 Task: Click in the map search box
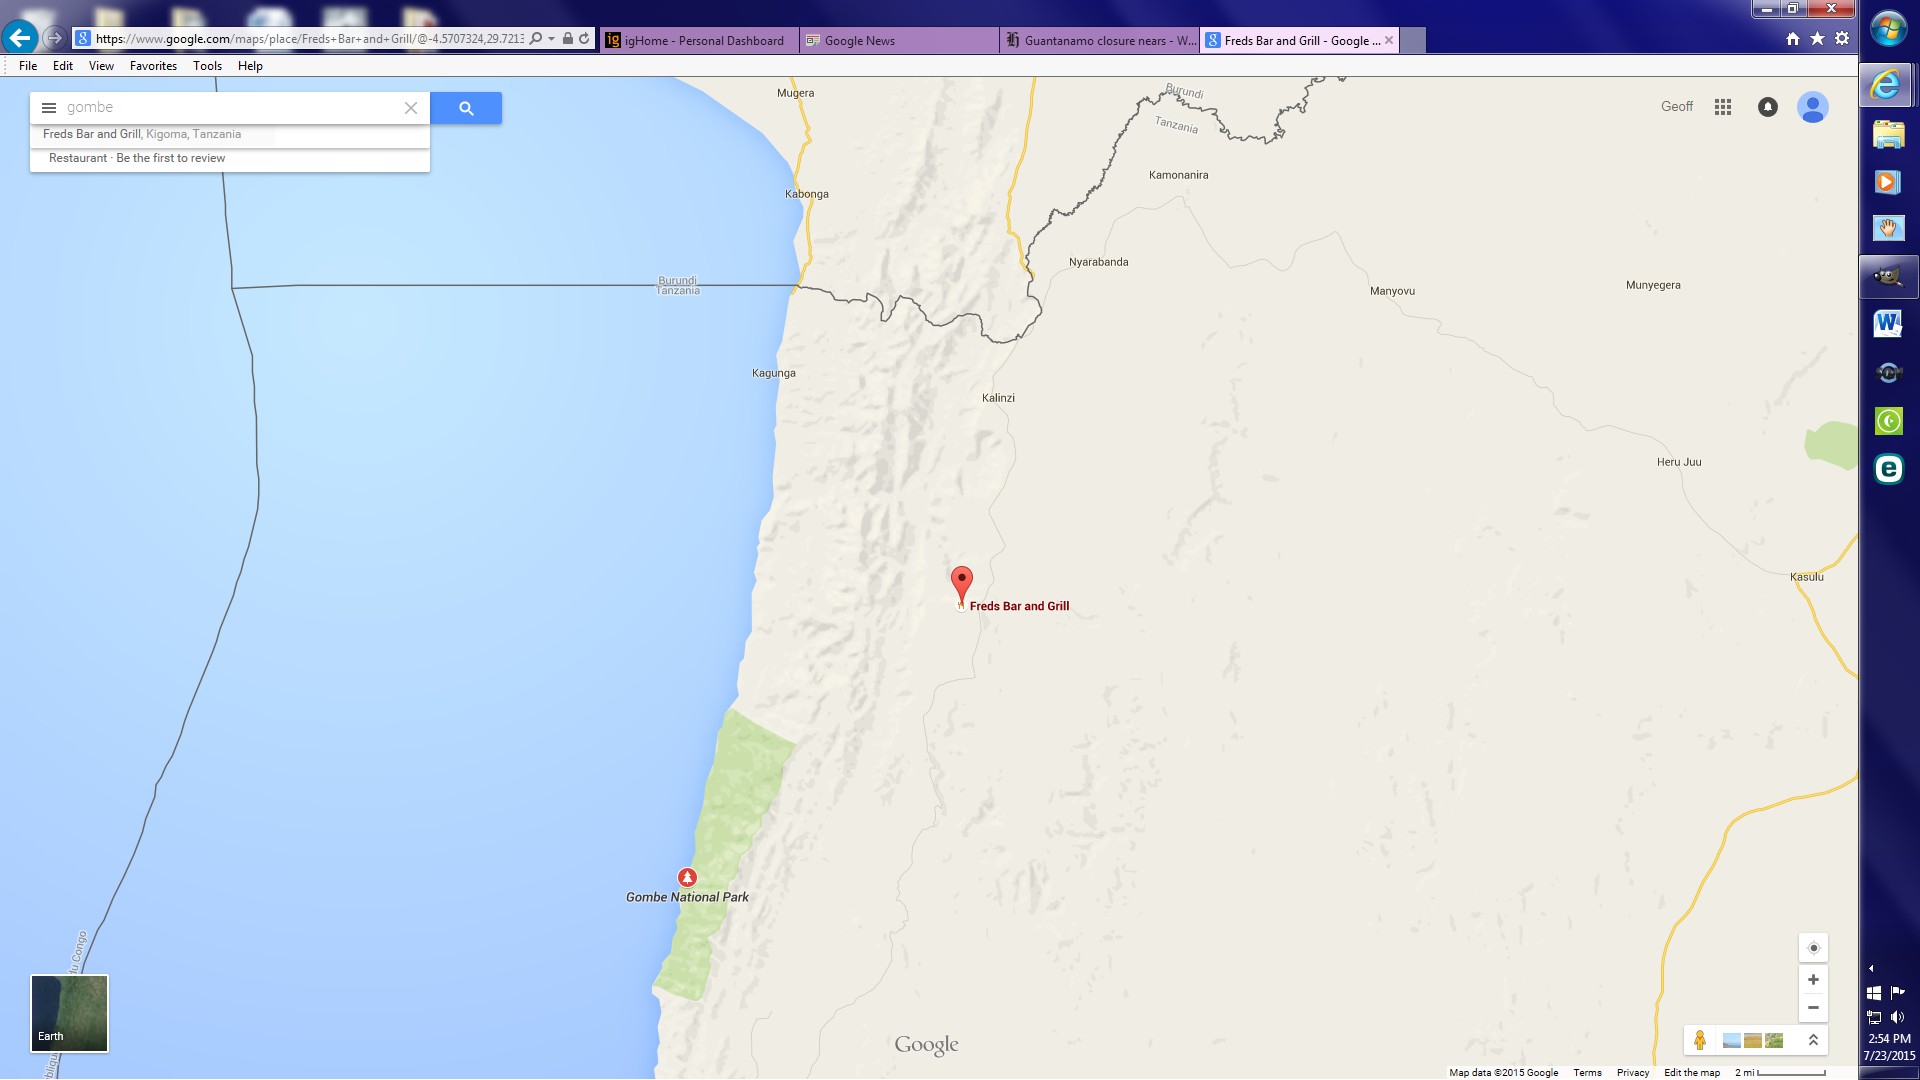[x=232, y=108]
